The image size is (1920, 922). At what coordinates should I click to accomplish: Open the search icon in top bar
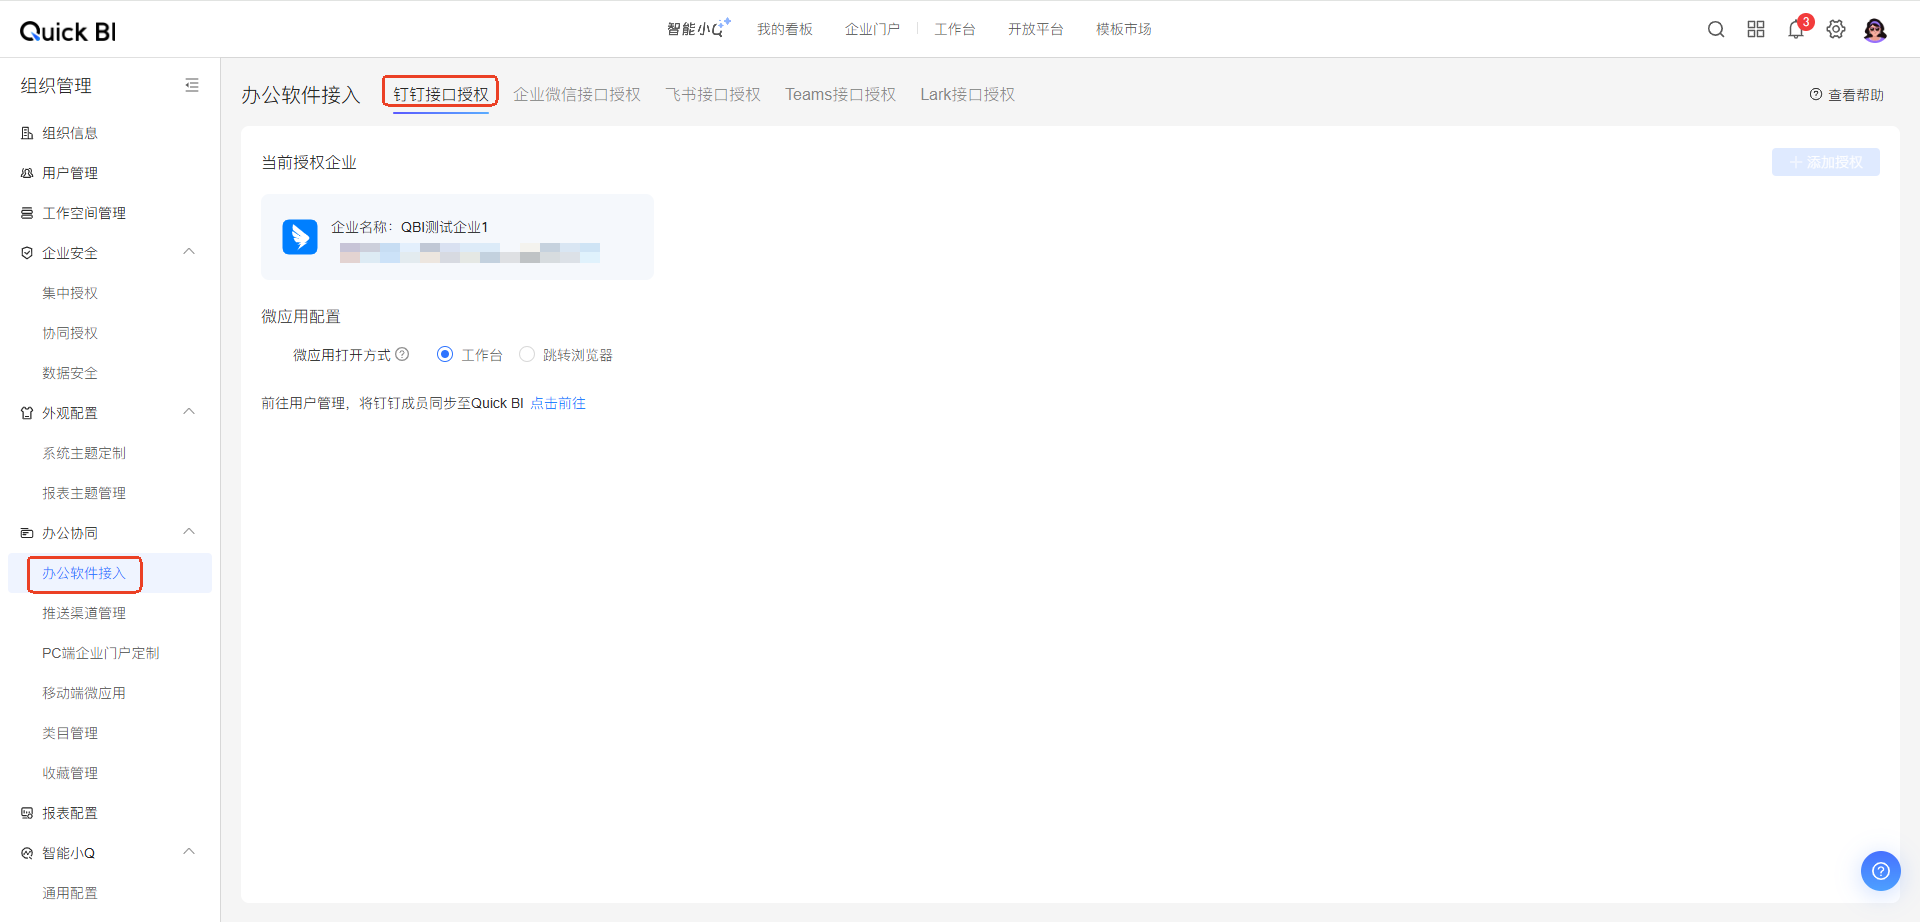(1716, 30)
